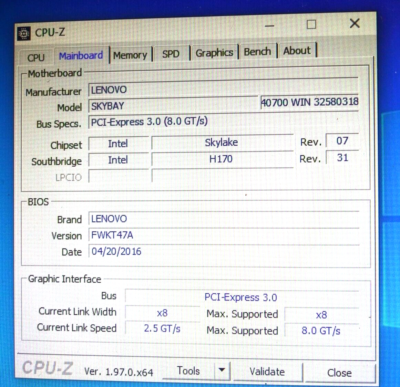400x387 pixels.
Task: Click the Validate button
Action: click(x=267, y=372)
